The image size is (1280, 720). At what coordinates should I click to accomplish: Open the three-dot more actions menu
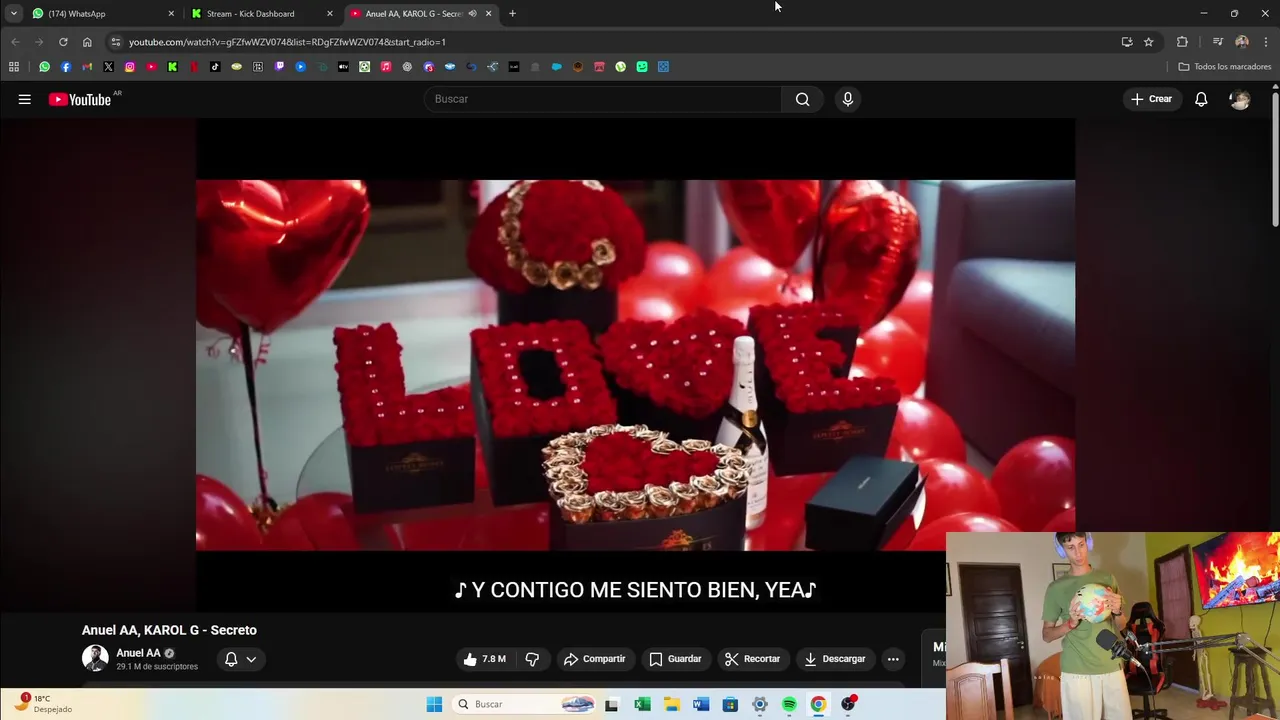pos(893,659)
